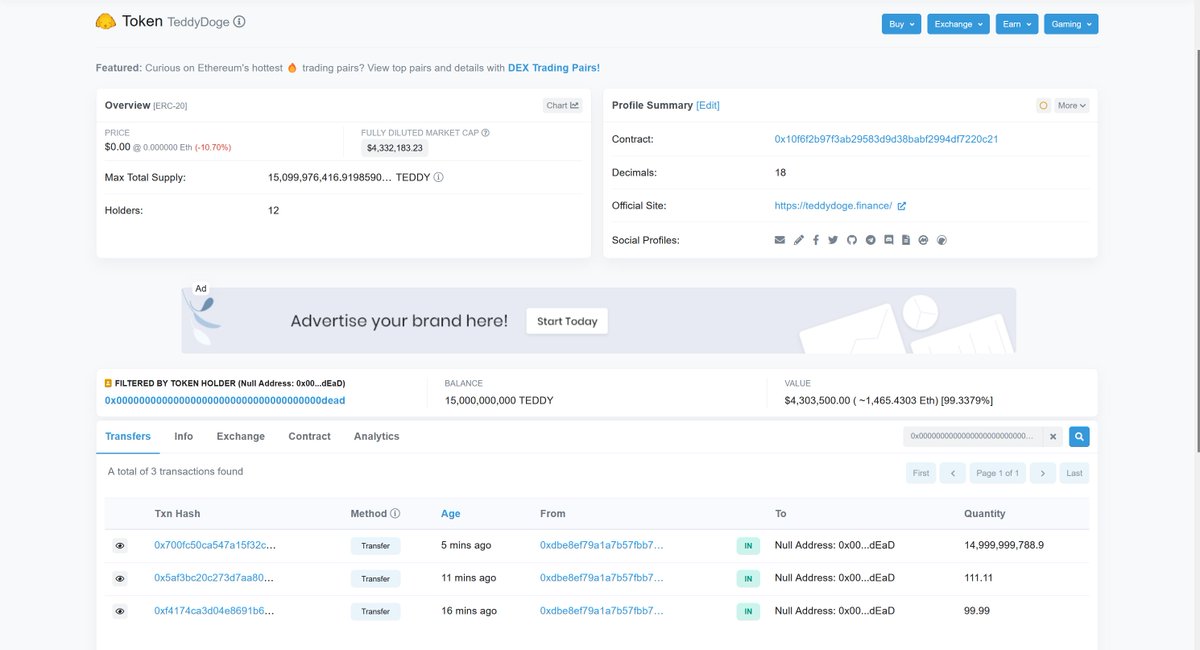Screen dimensions: 1200x650
Task: Click the quantity 99.99
Action: 977,611
